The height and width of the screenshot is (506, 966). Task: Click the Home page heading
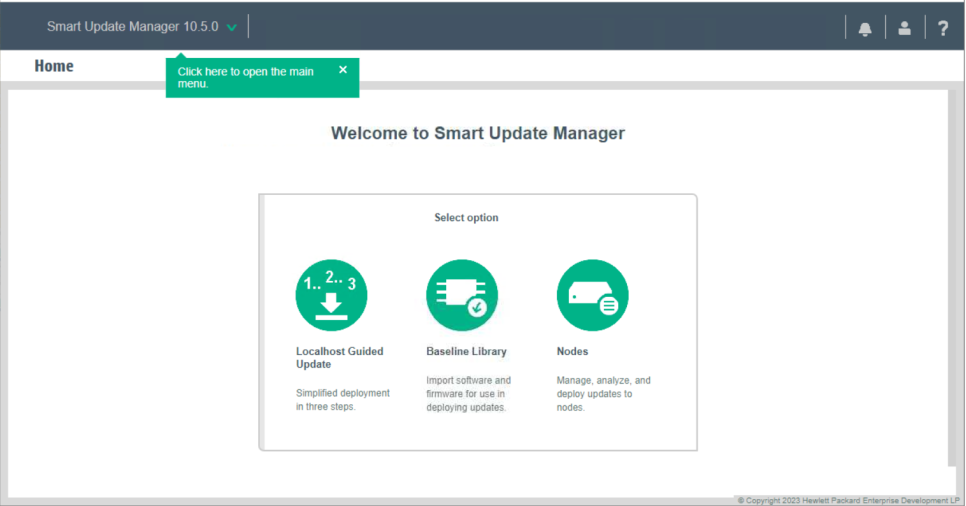[x=54, y=66]
